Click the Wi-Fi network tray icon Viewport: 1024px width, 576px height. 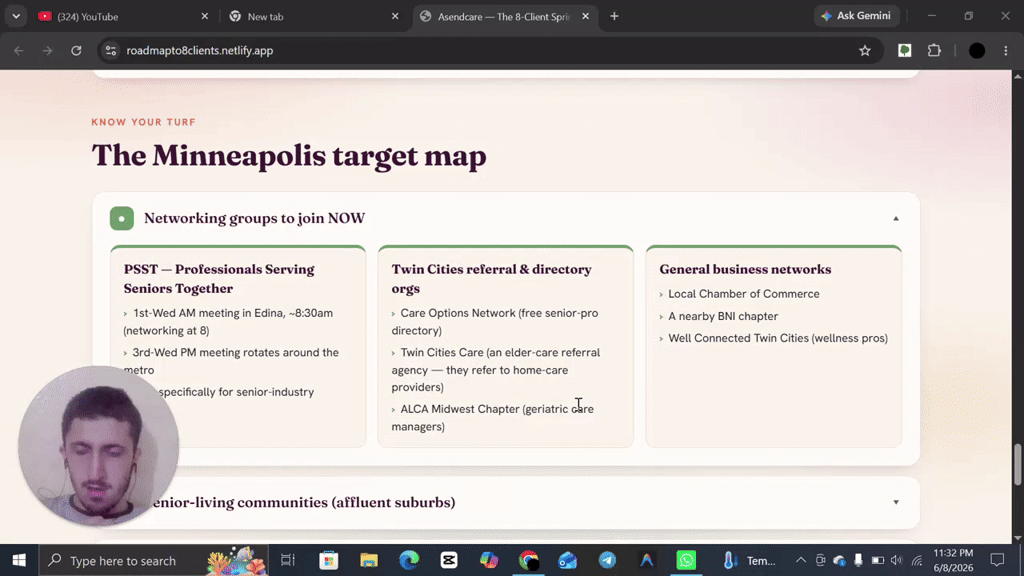pos(917,560)
